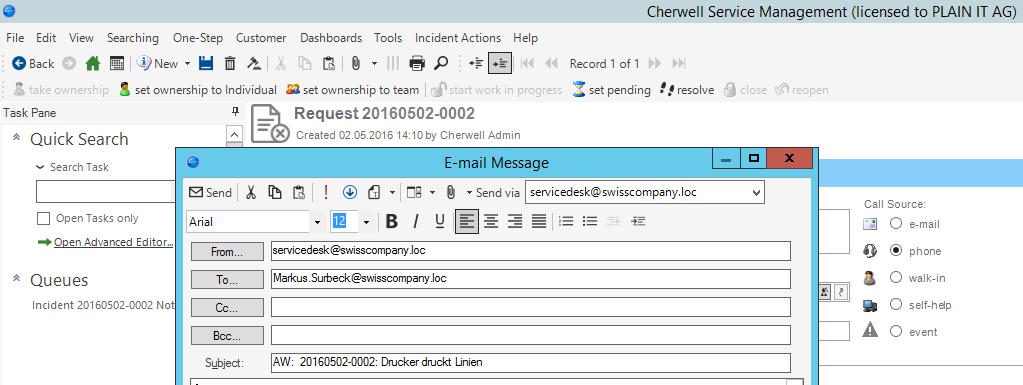This screenshot has height=385, width=1023.
Task: Click the collapse-tree outdent icon in main toolbar
Action: click(x=476, y=63)
